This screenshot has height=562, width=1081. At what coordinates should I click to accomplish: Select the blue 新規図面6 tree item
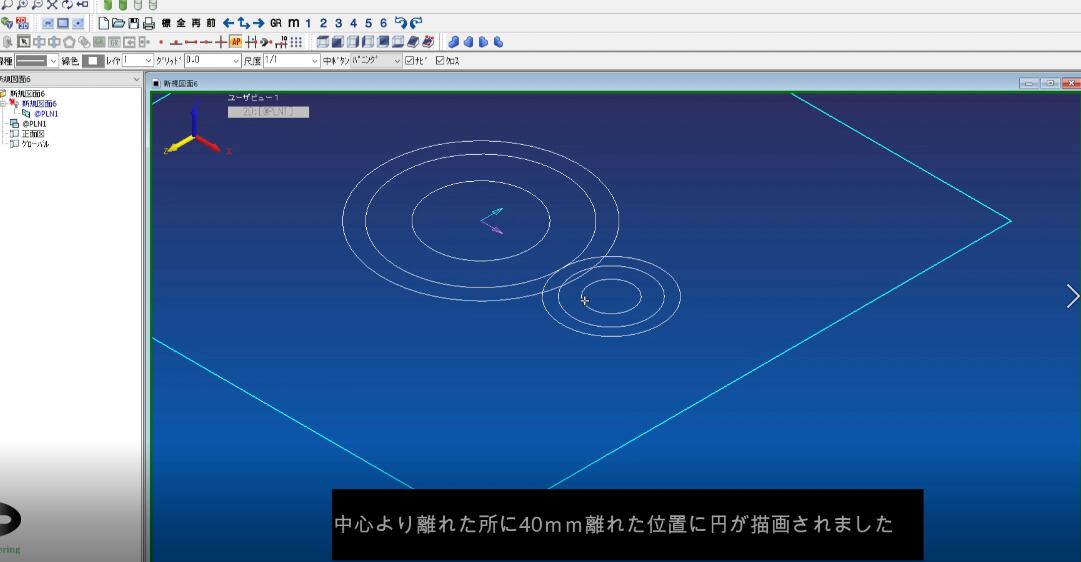click(x=39, y=103)
